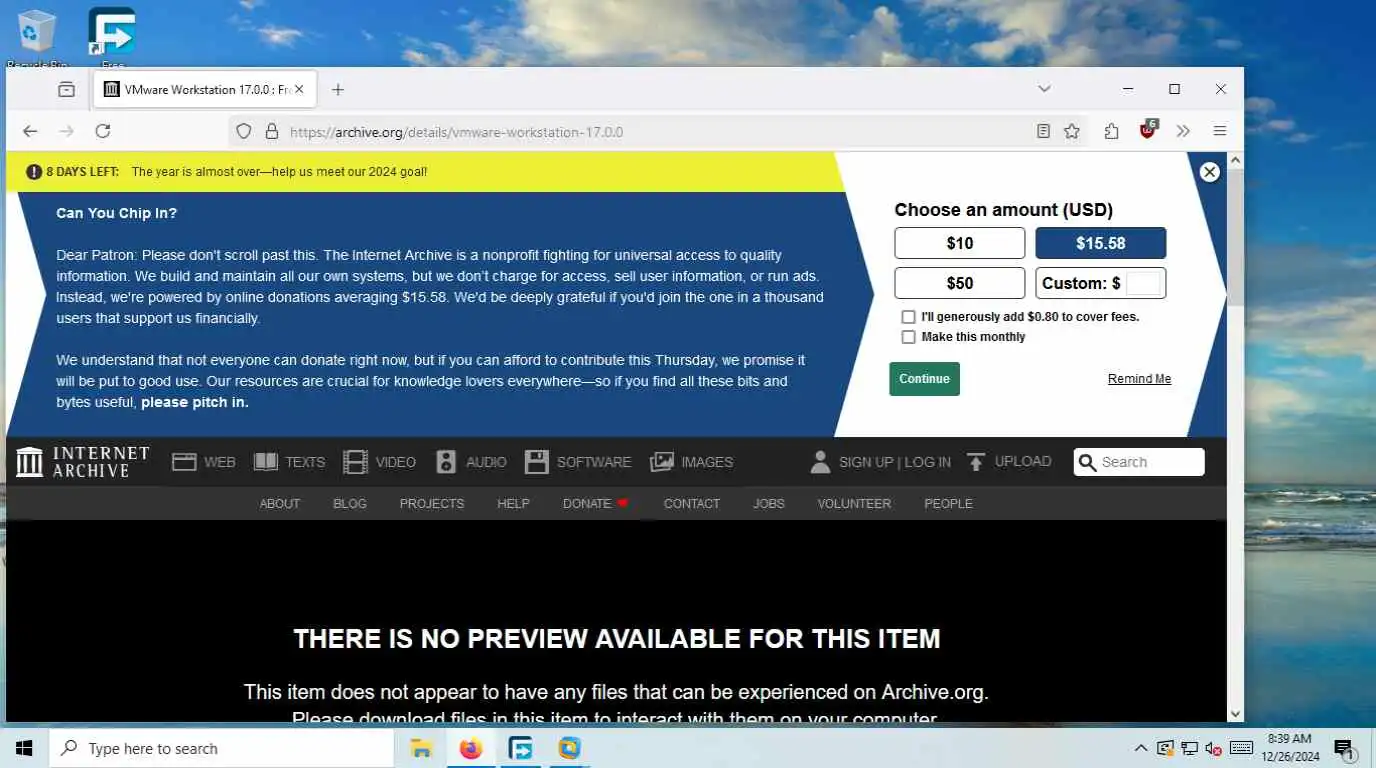The height and width of the screenshot is (768, 1376).
Task: Bookmark this page with star icon
Action: [x=1072, y=131]
